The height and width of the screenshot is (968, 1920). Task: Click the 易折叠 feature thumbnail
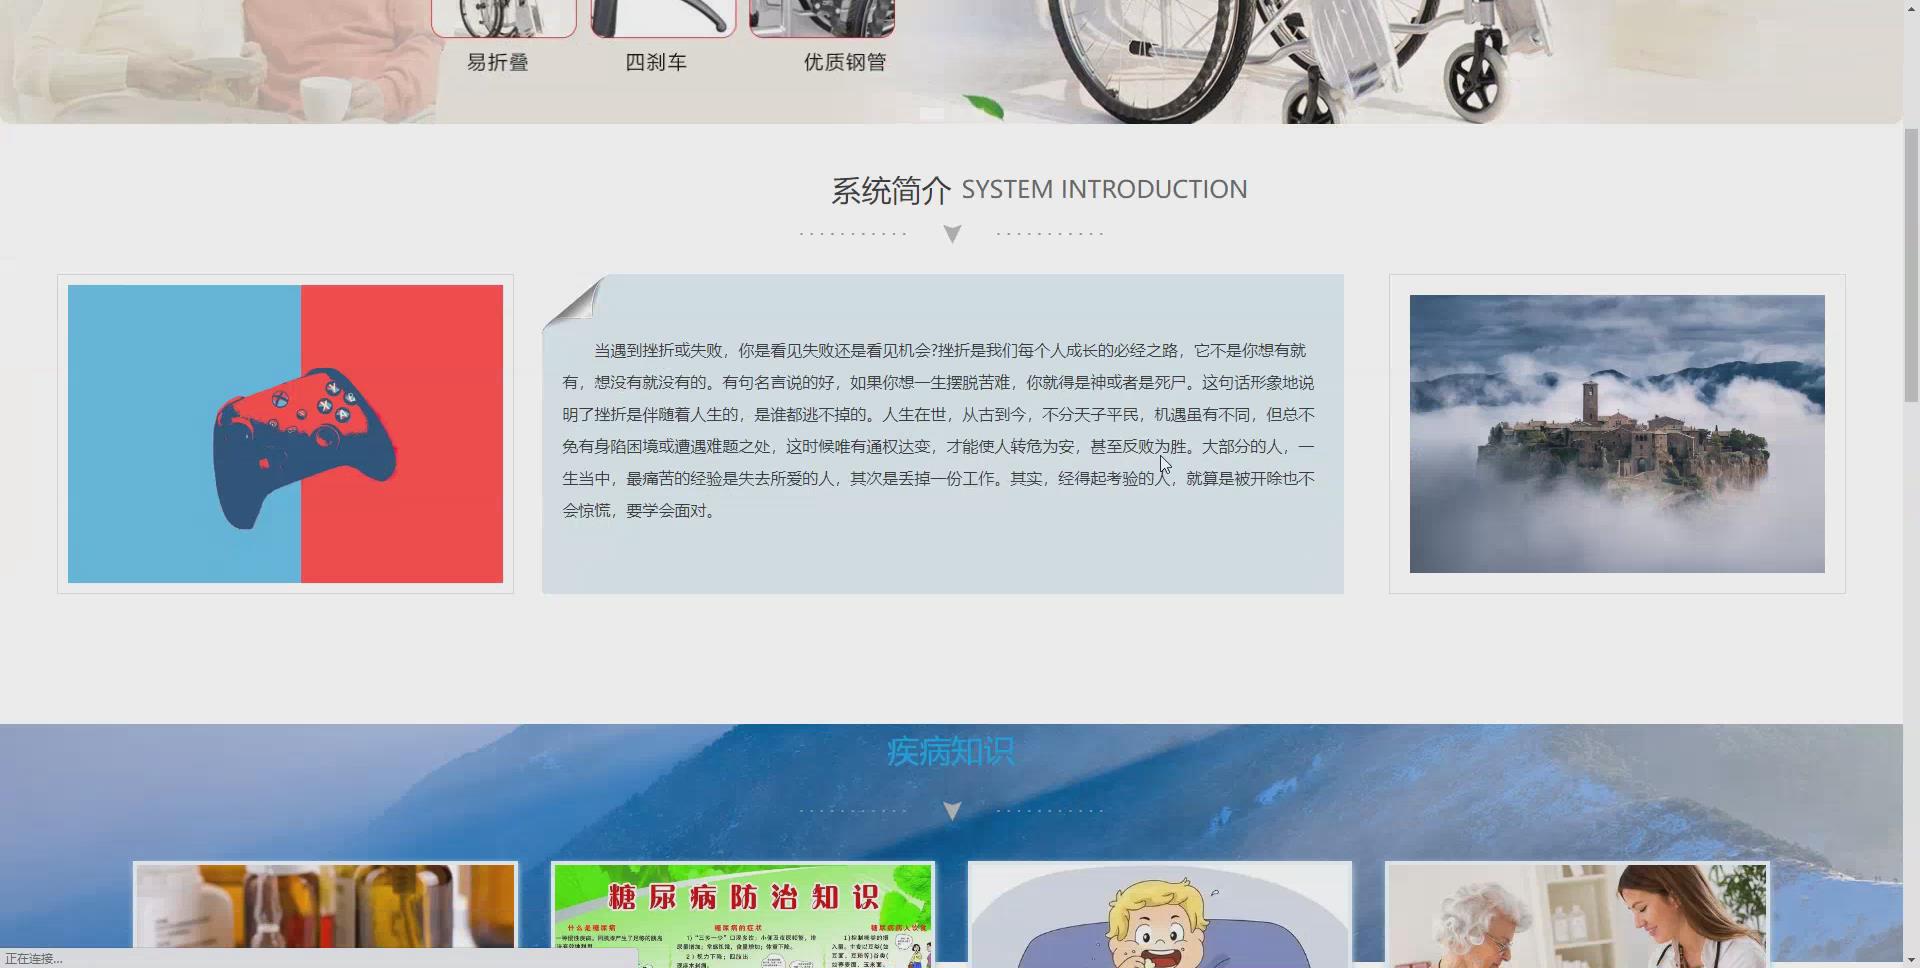pyautogui.click(x=503, y=18)
